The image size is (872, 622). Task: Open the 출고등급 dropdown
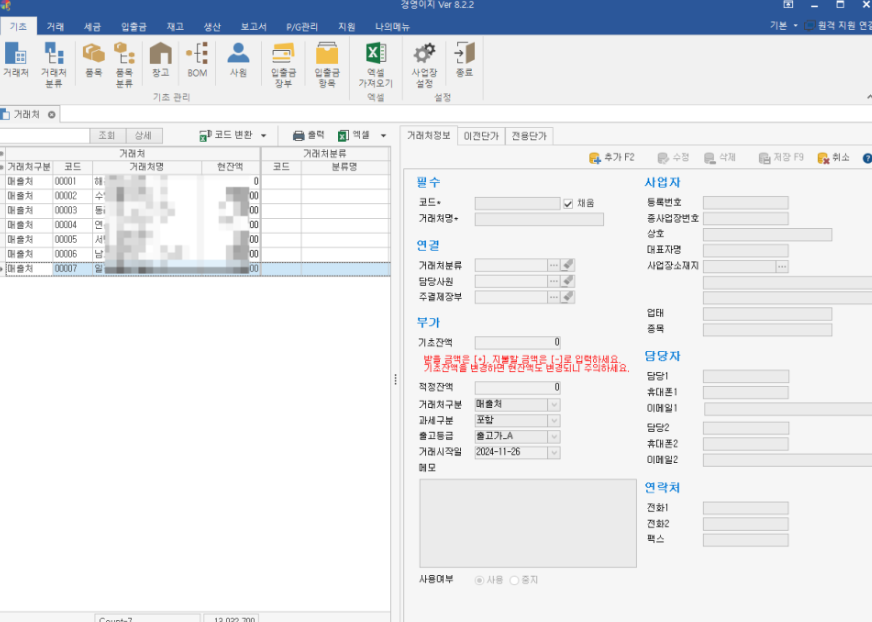click(x=554, y=436)
